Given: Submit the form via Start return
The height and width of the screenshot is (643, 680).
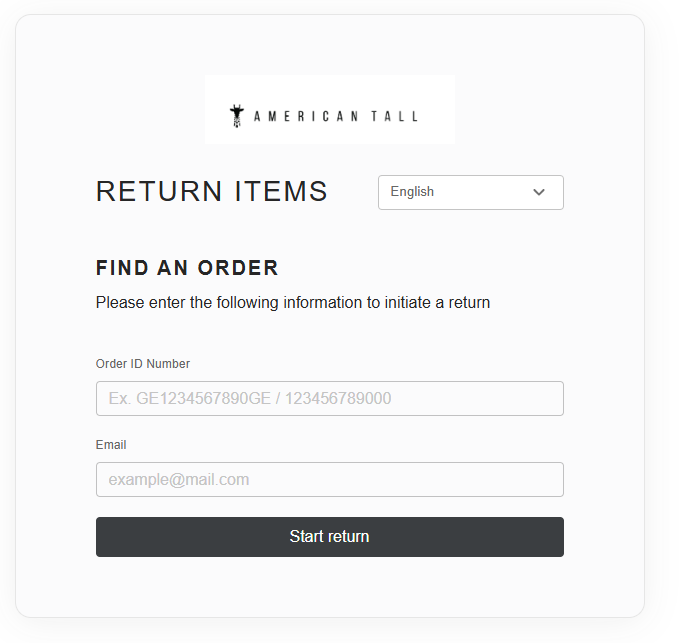Looking at the screenshot, I should coord(330,537).
